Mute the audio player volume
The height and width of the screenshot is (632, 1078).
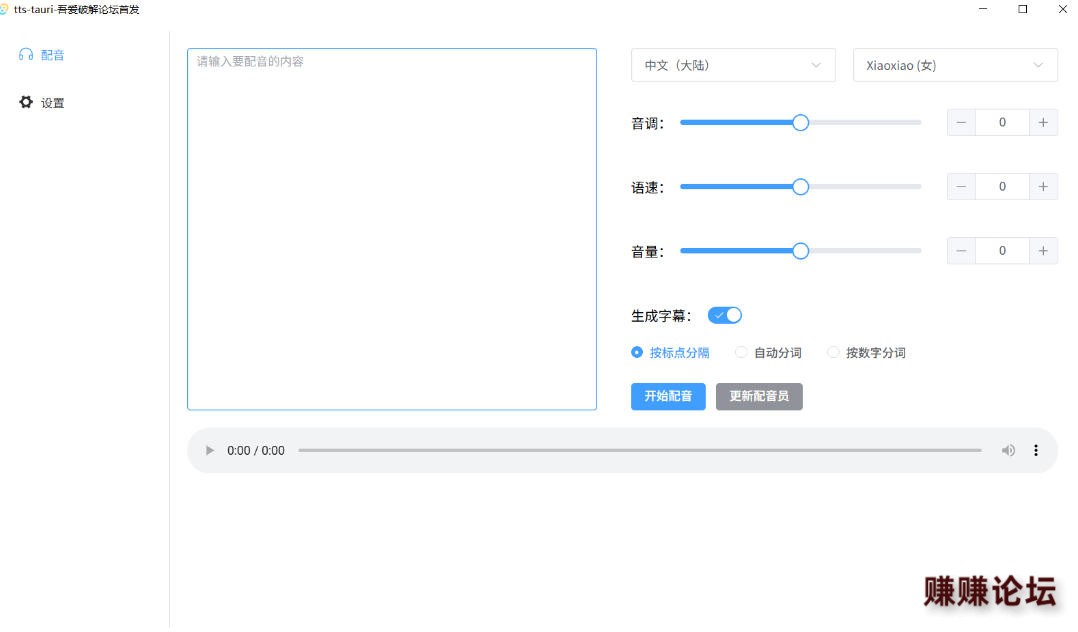coord(1008,451)
